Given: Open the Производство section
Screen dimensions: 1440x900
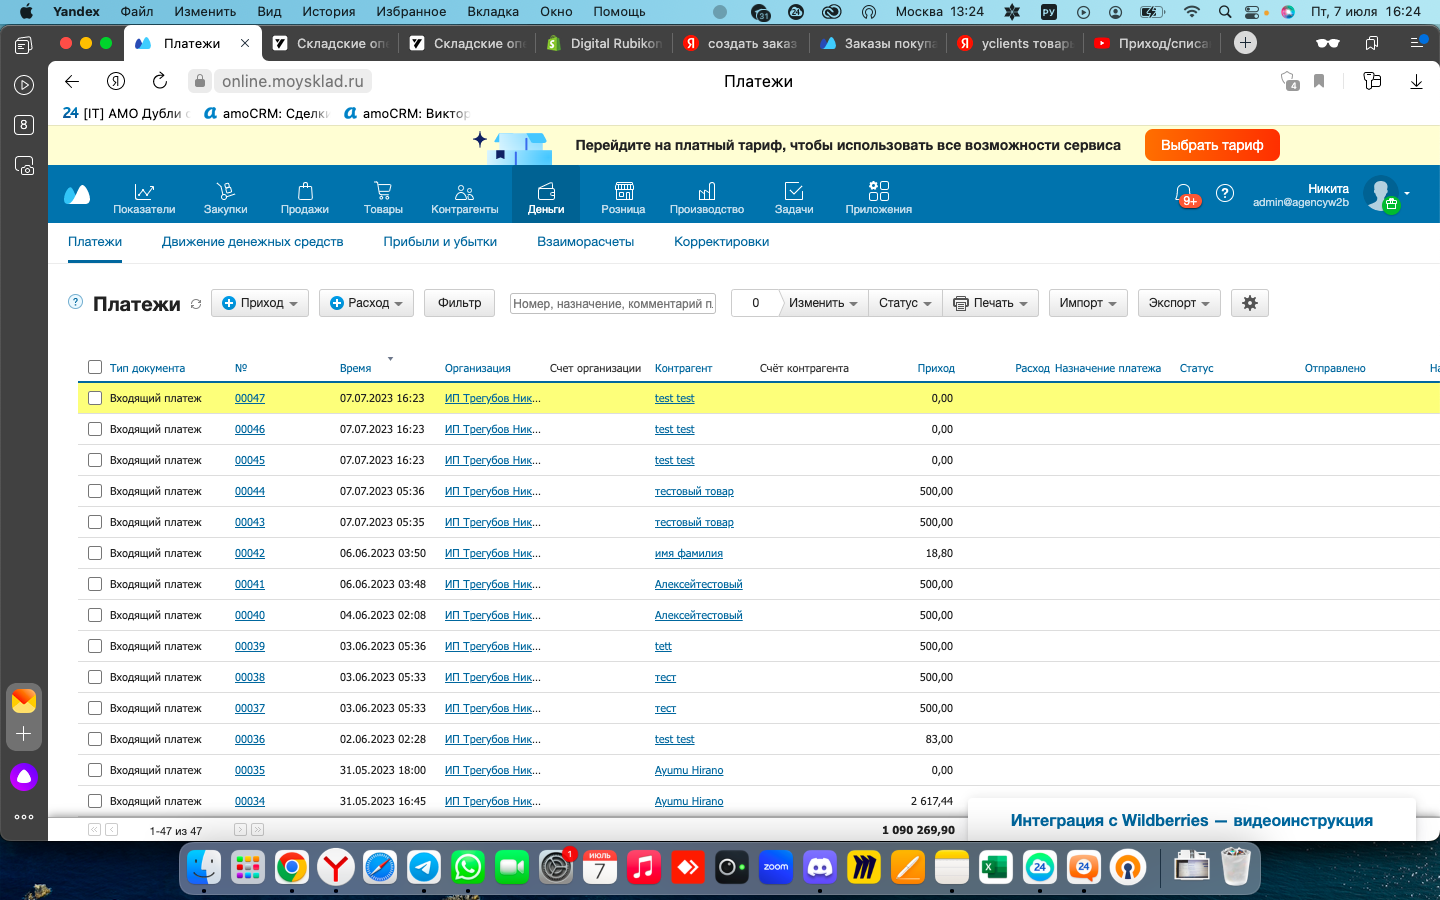Looking at the screenshot, I should click(x=707, y=197).
